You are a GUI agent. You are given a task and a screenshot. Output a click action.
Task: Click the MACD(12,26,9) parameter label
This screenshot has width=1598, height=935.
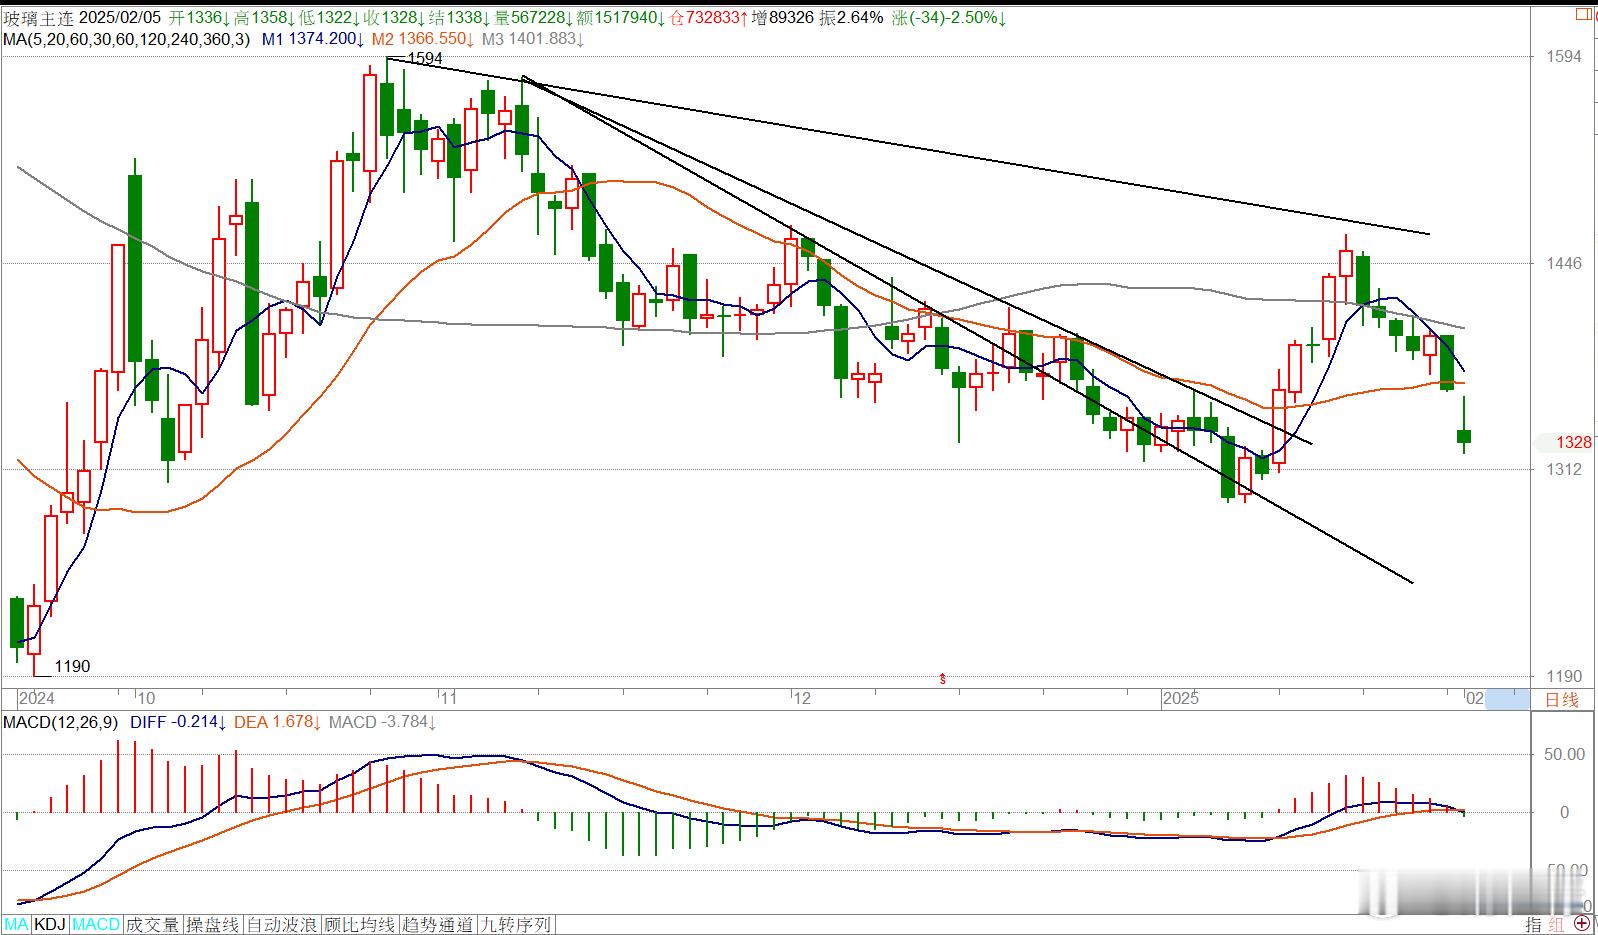[x=60, y=721]
